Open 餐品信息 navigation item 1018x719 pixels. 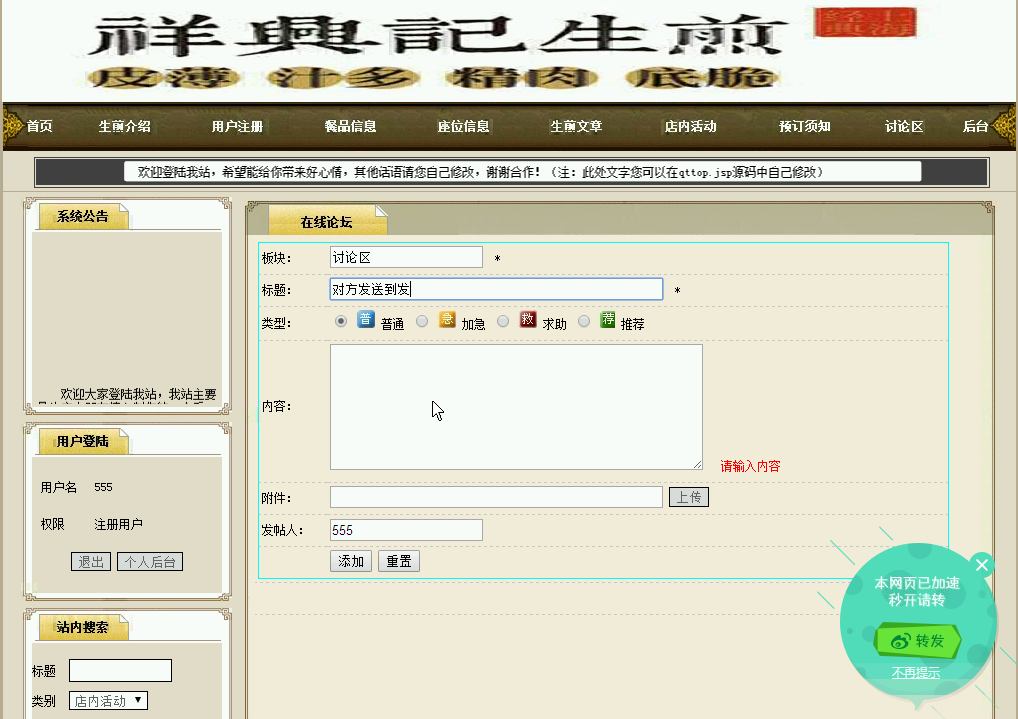coord(351,126)
